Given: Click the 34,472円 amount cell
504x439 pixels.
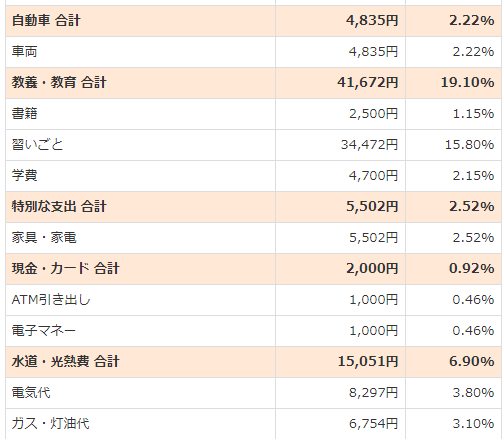Looking at the screenshot, I should (x=340, y=145).
